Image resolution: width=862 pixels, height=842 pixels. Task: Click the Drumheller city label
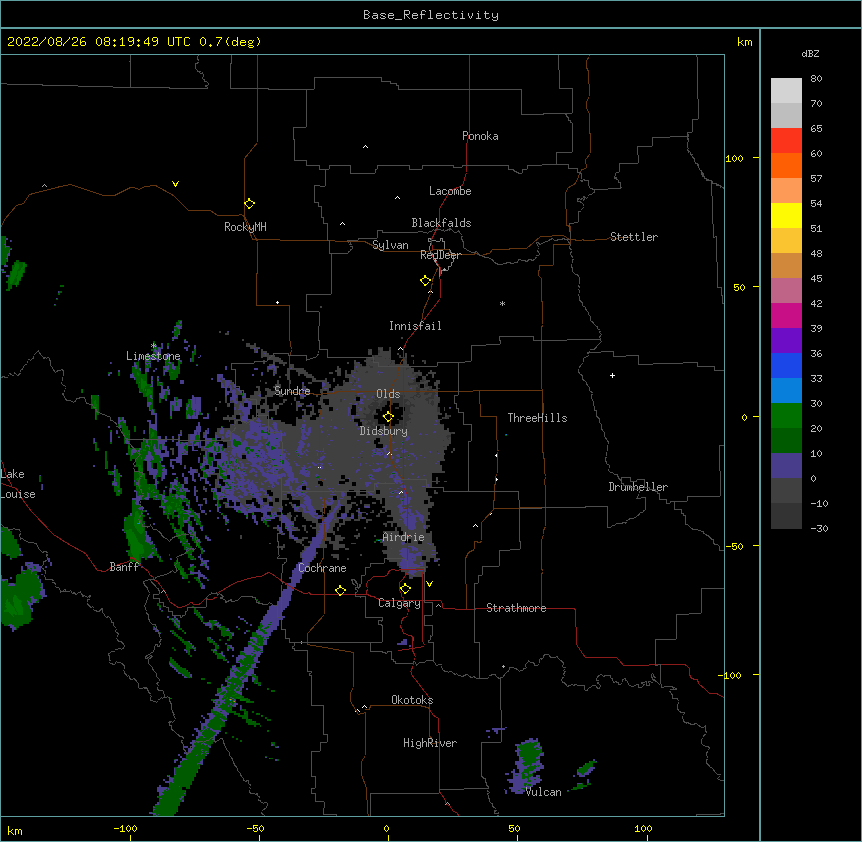pos(638,487)
